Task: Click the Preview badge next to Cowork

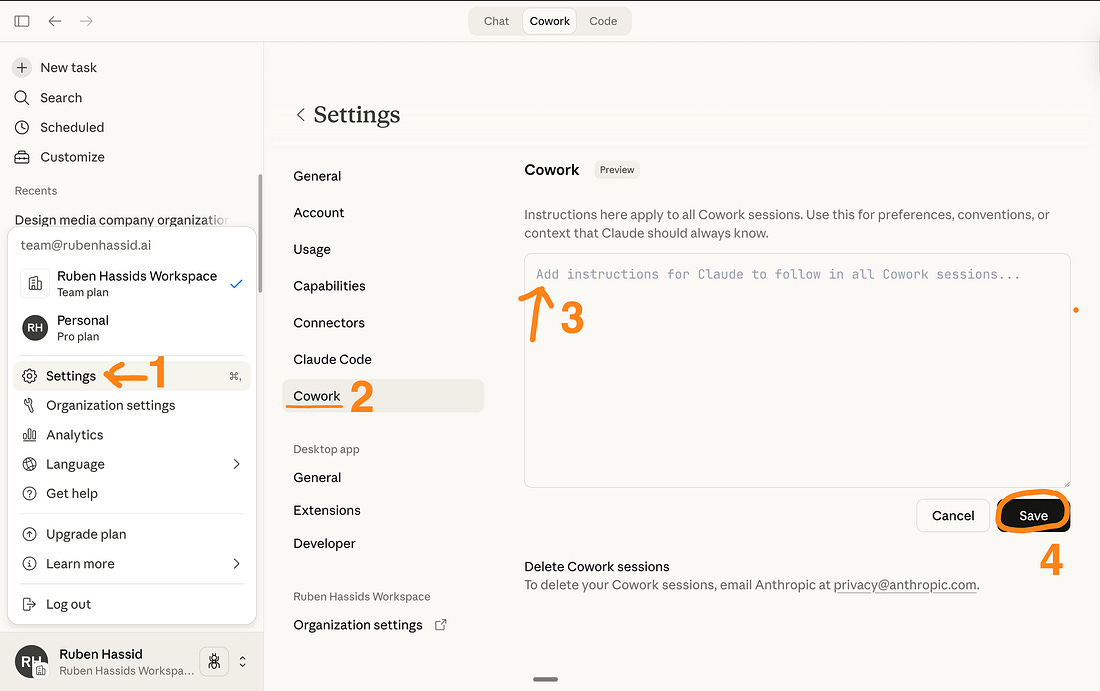Action: pos(617,170)
